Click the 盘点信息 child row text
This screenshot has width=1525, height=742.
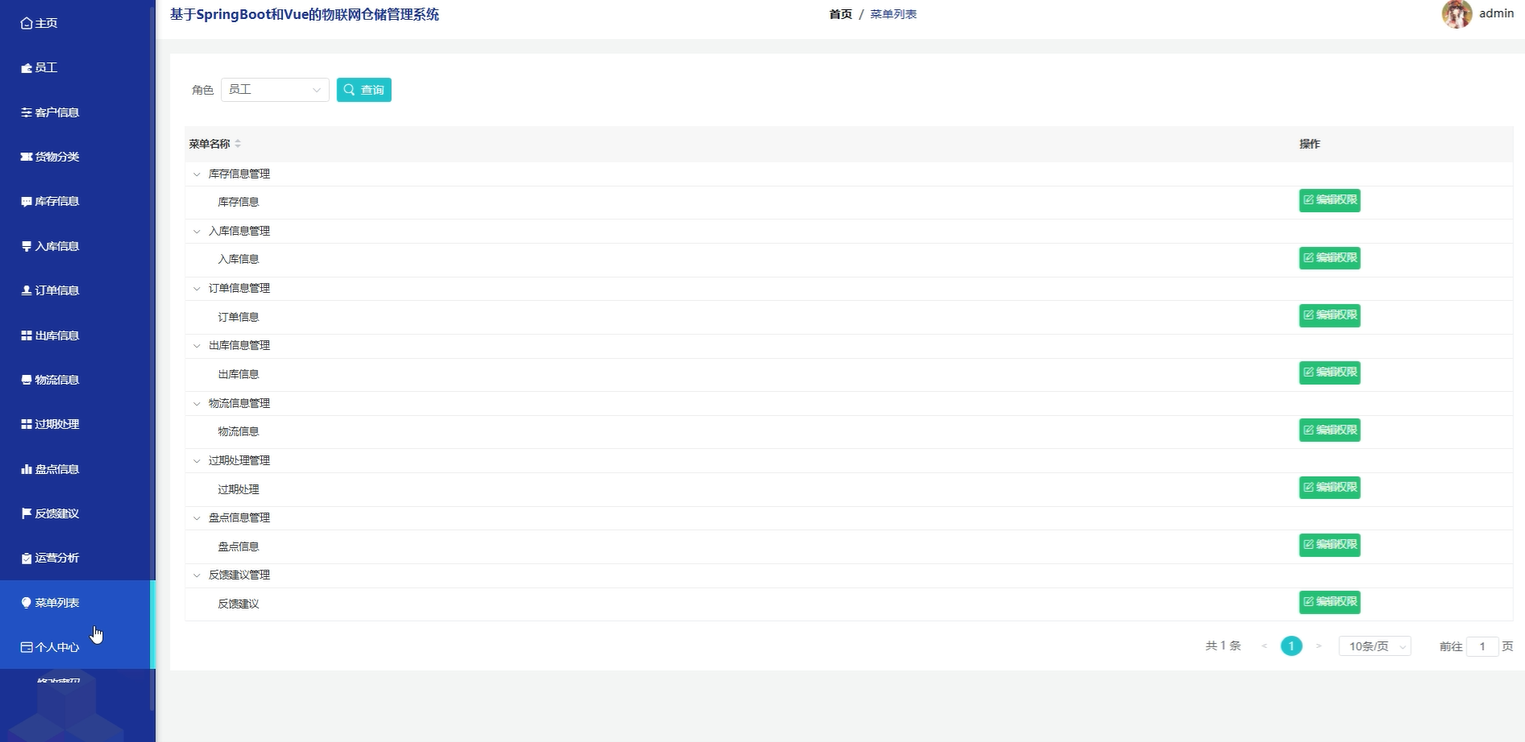pyautogui.click(x=238, y=547)
